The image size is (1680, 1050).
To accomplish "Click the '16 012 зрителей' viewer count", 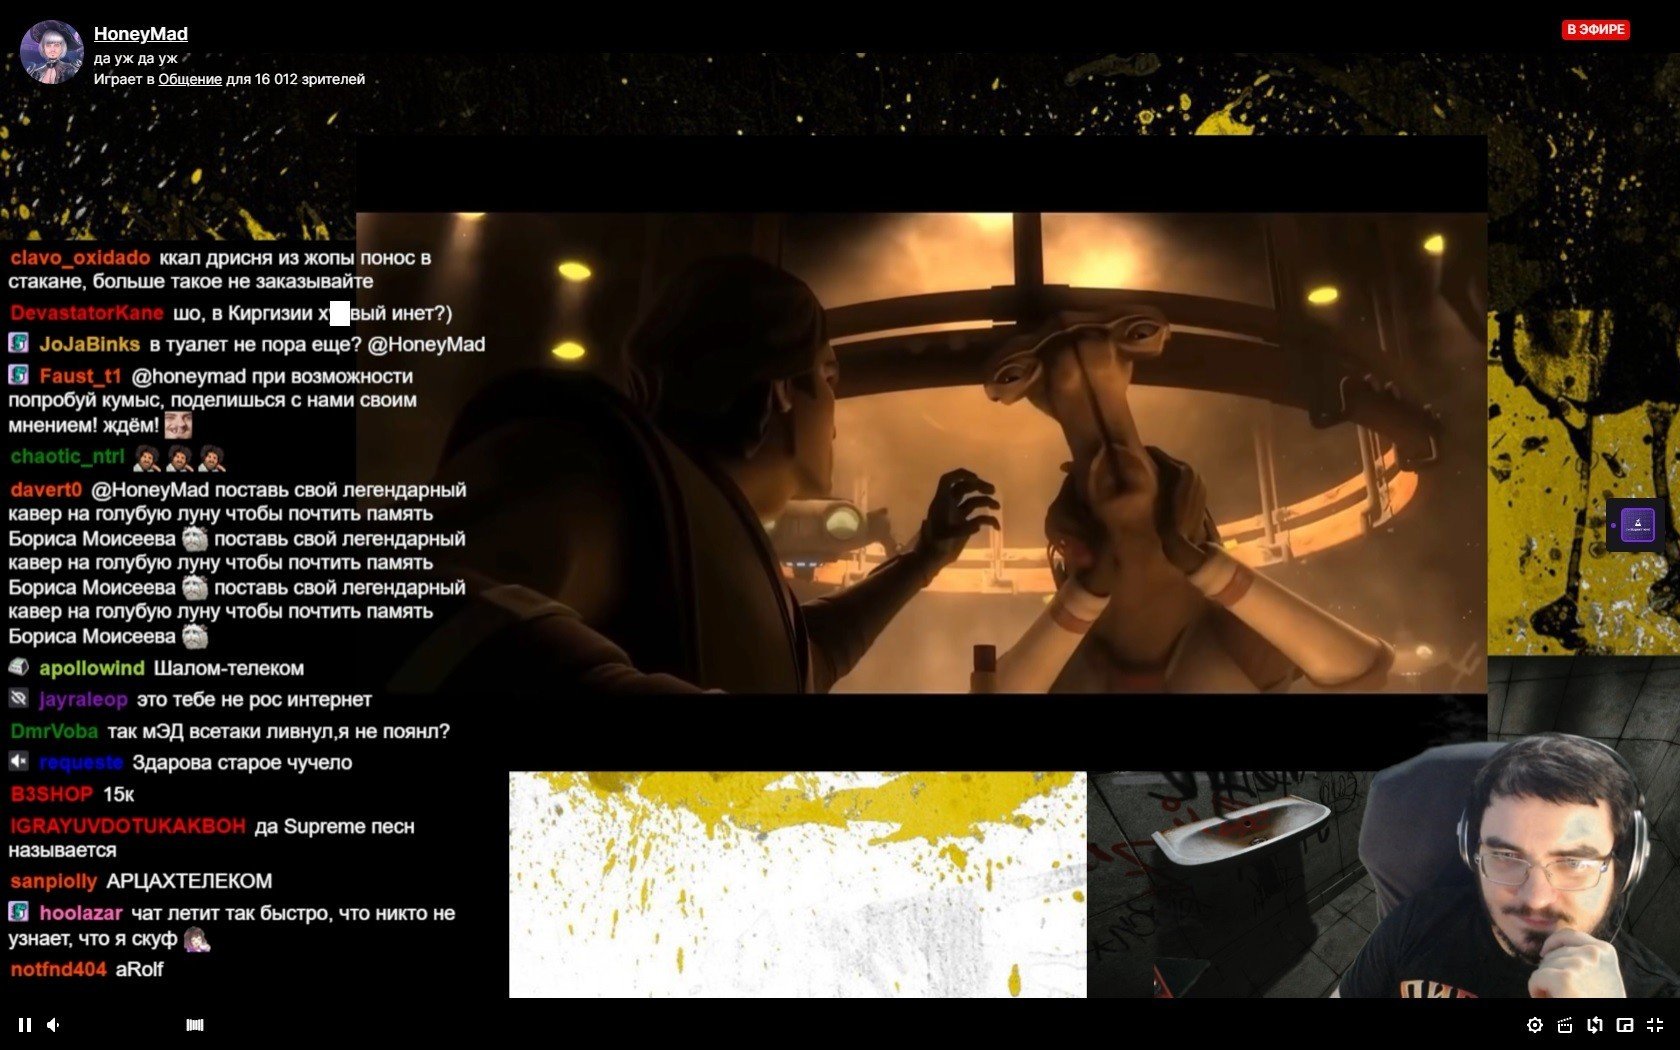I will [x=310, y=79].
